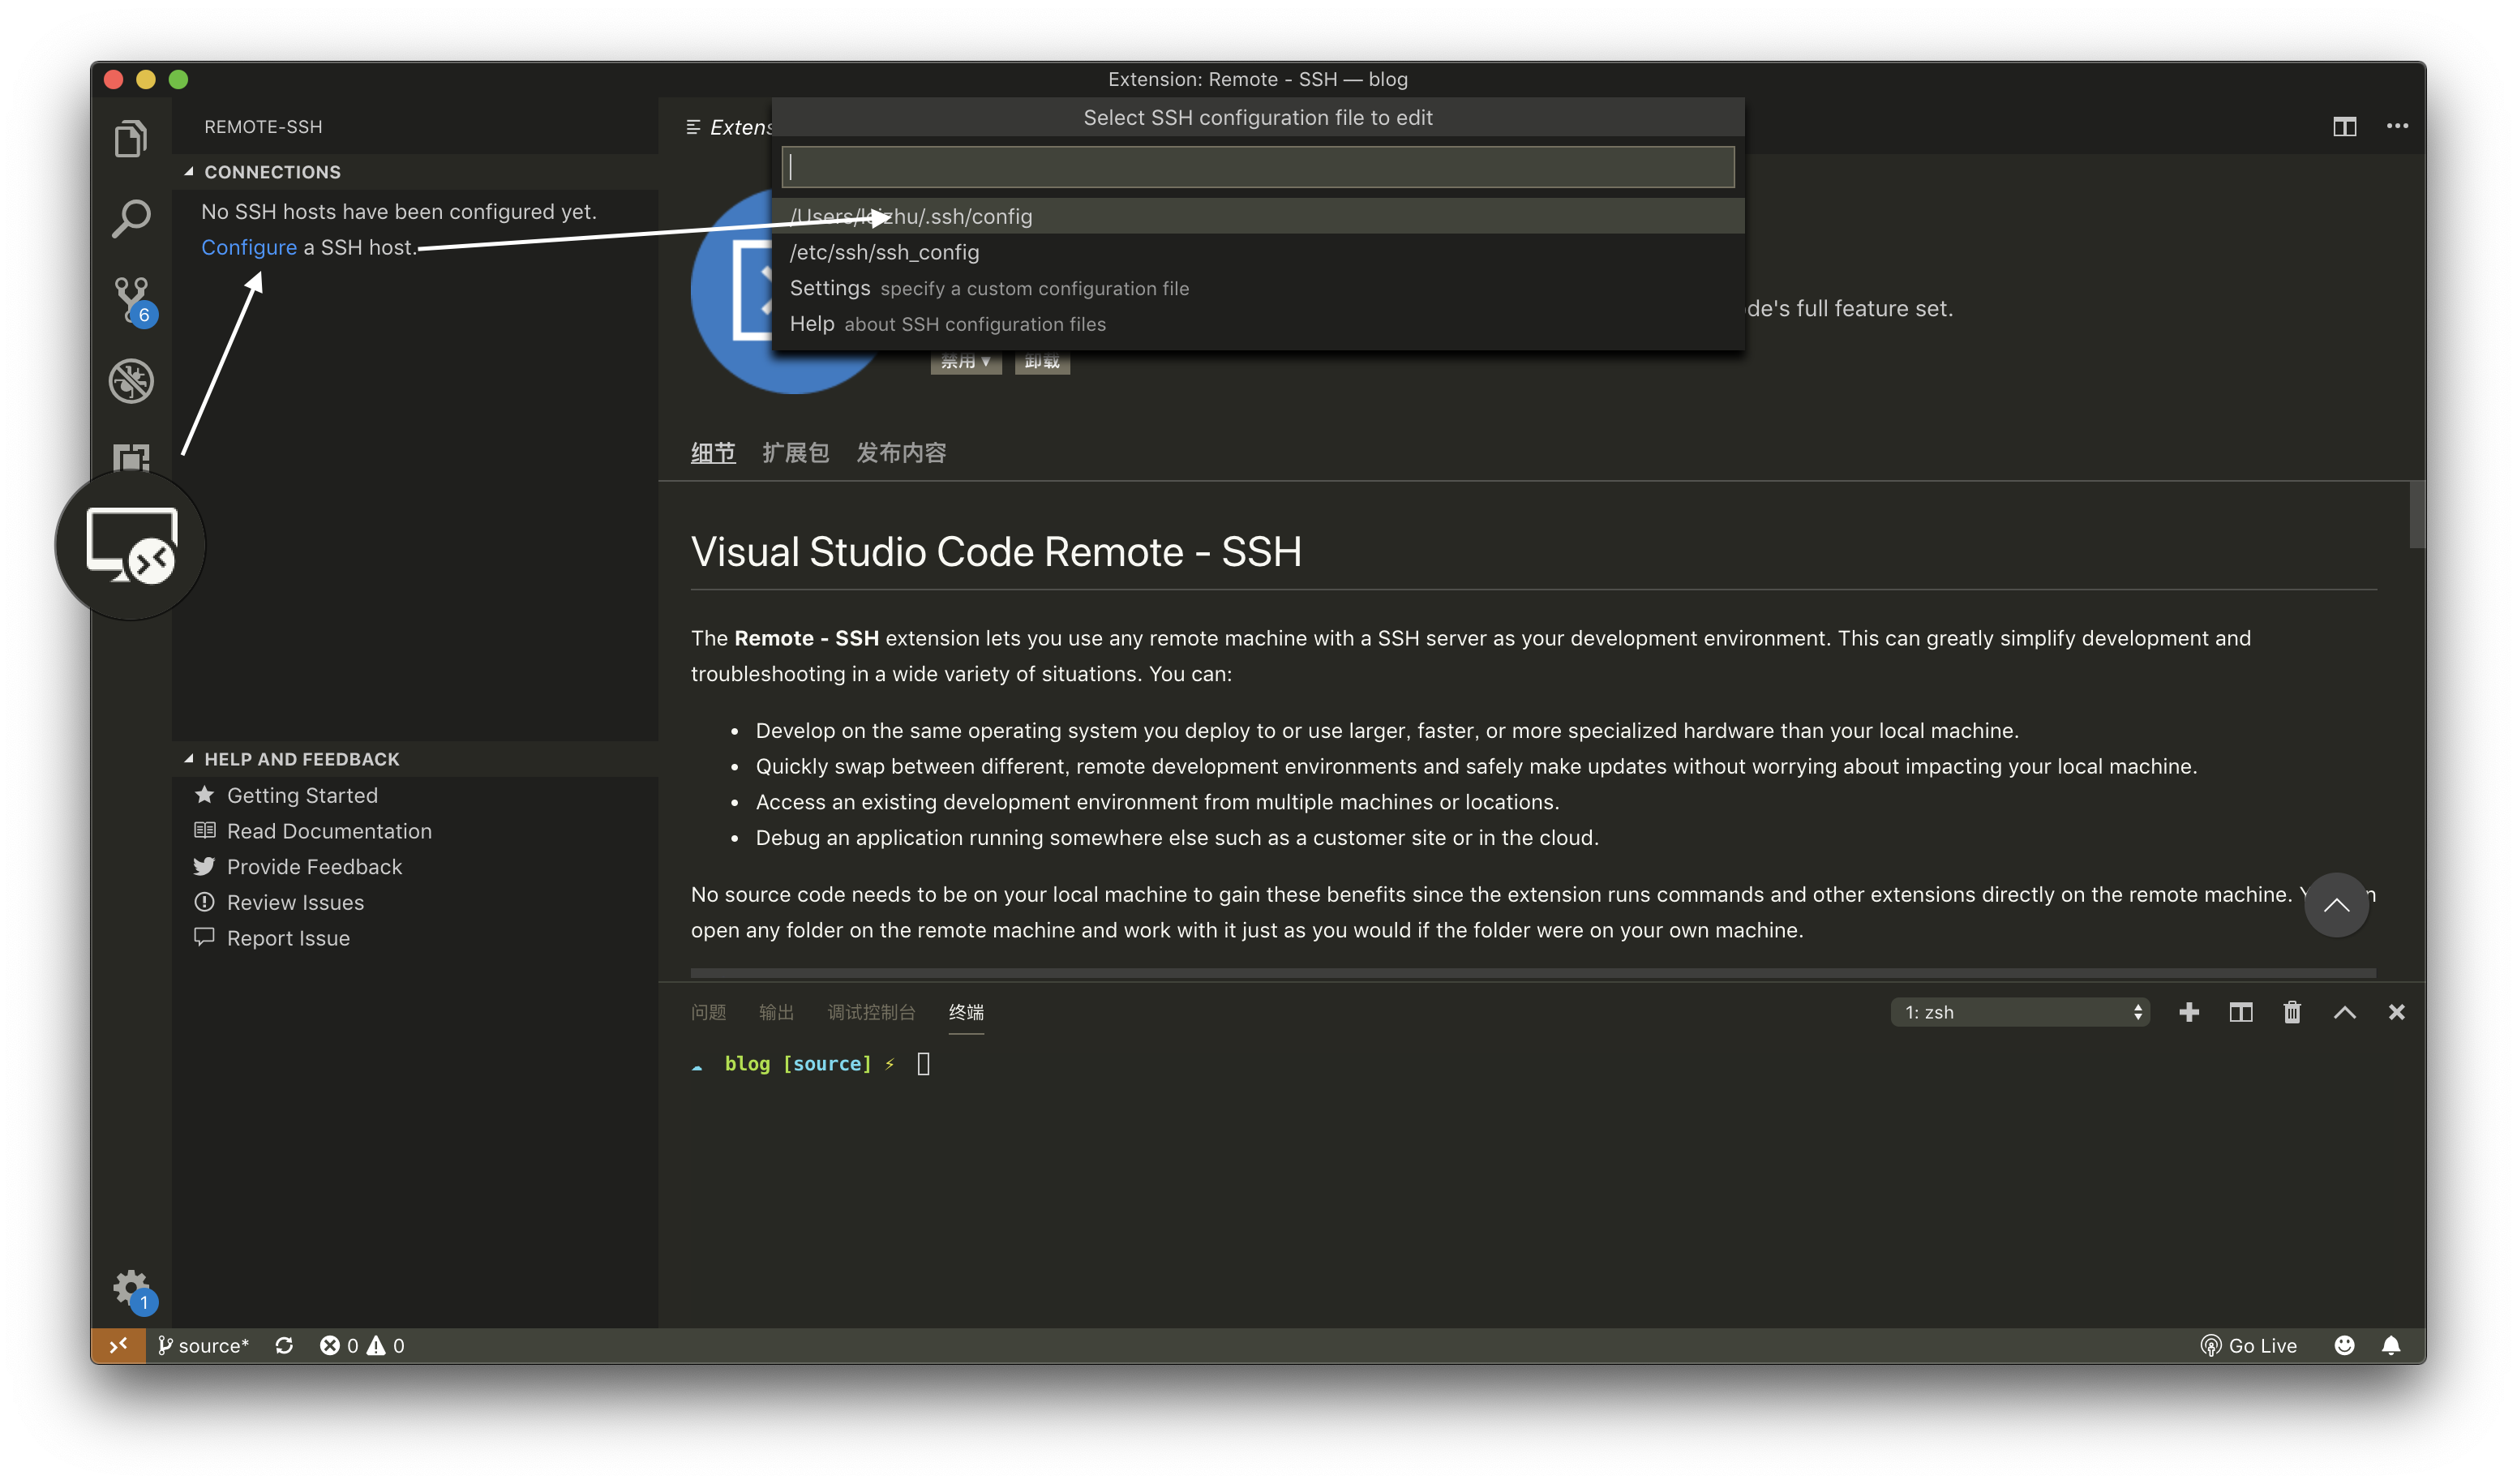Viewport: 2517px width, 1484px height.
Task: Select /etc/ssh/ssh_config from the quick pick
Action: coord(884,252)
